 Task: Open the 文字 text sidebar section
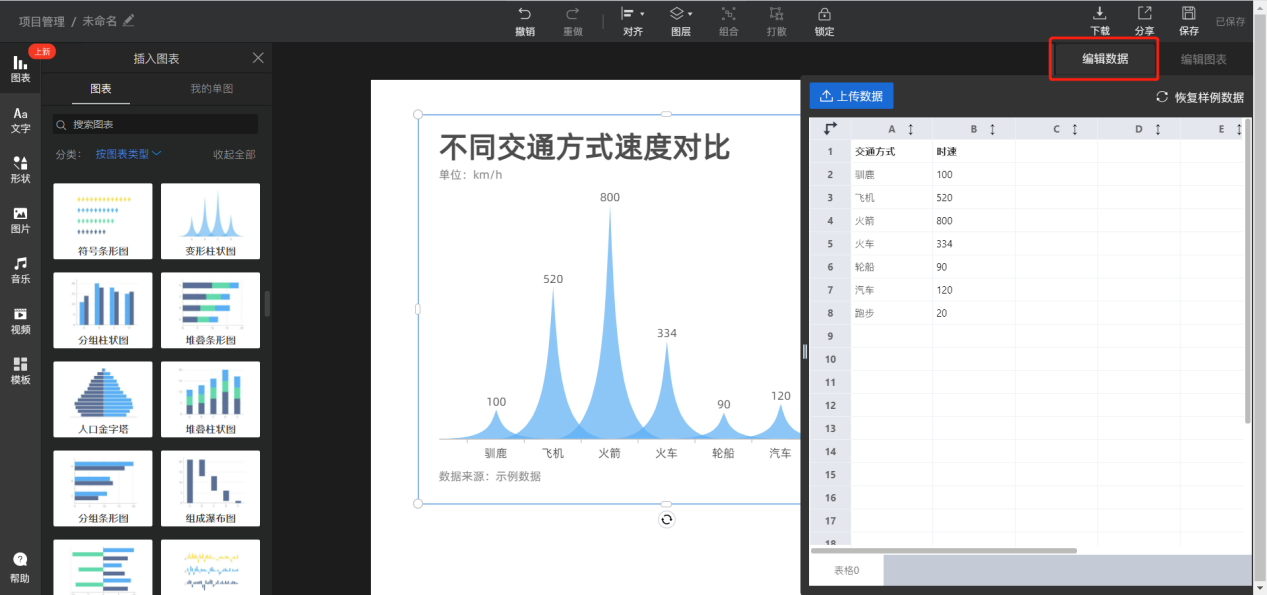coord(20,120)
